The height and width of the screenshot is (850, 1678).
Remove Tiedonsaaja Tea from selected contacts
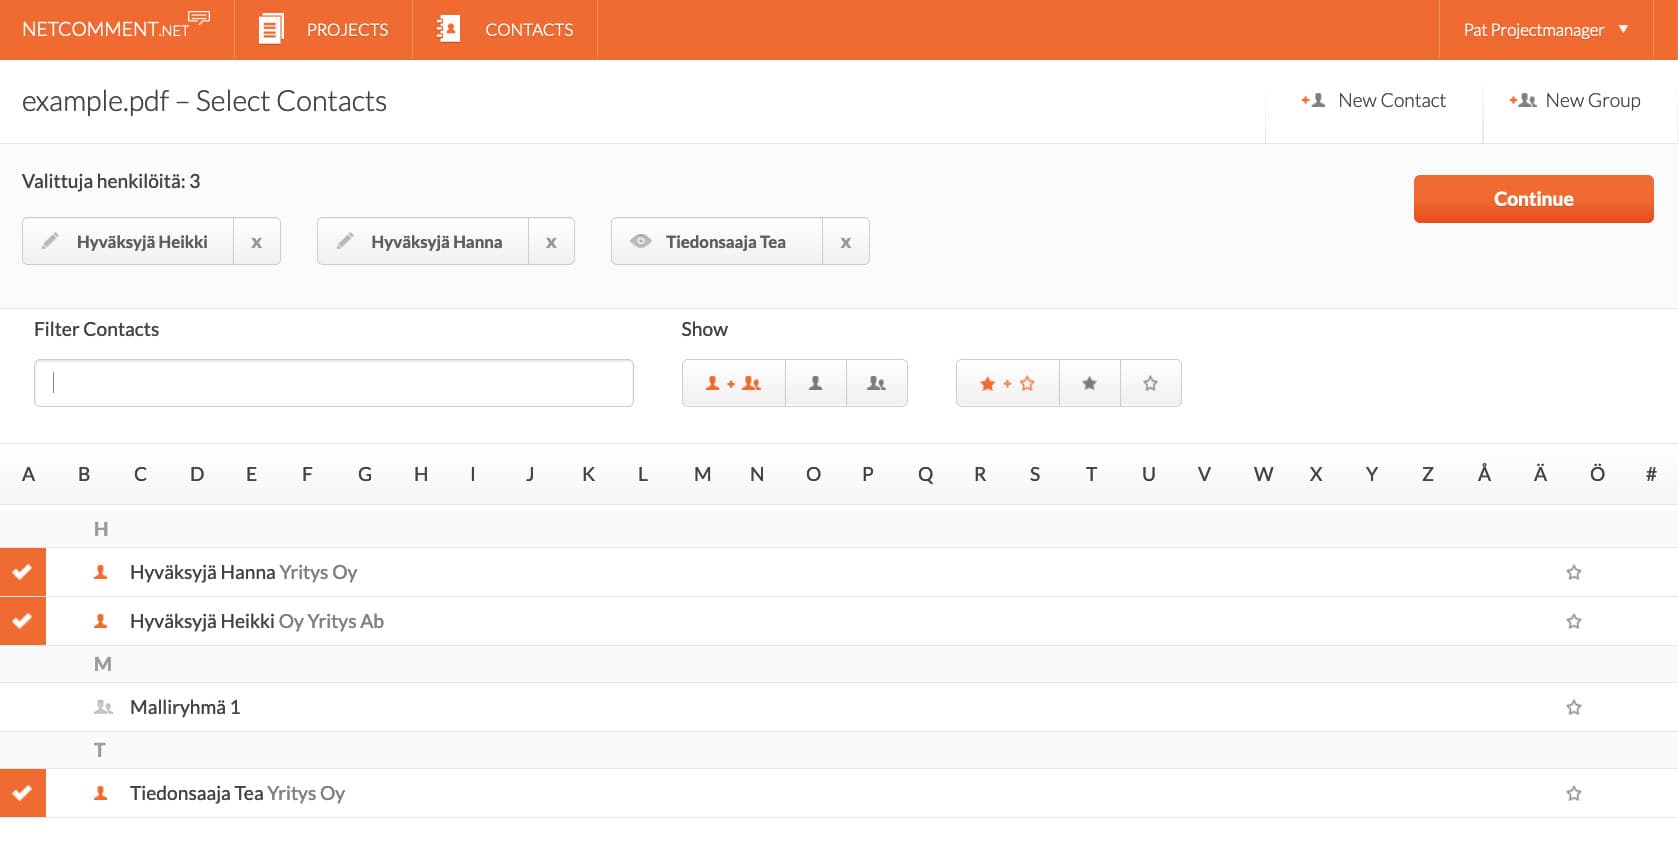point(845,242)
